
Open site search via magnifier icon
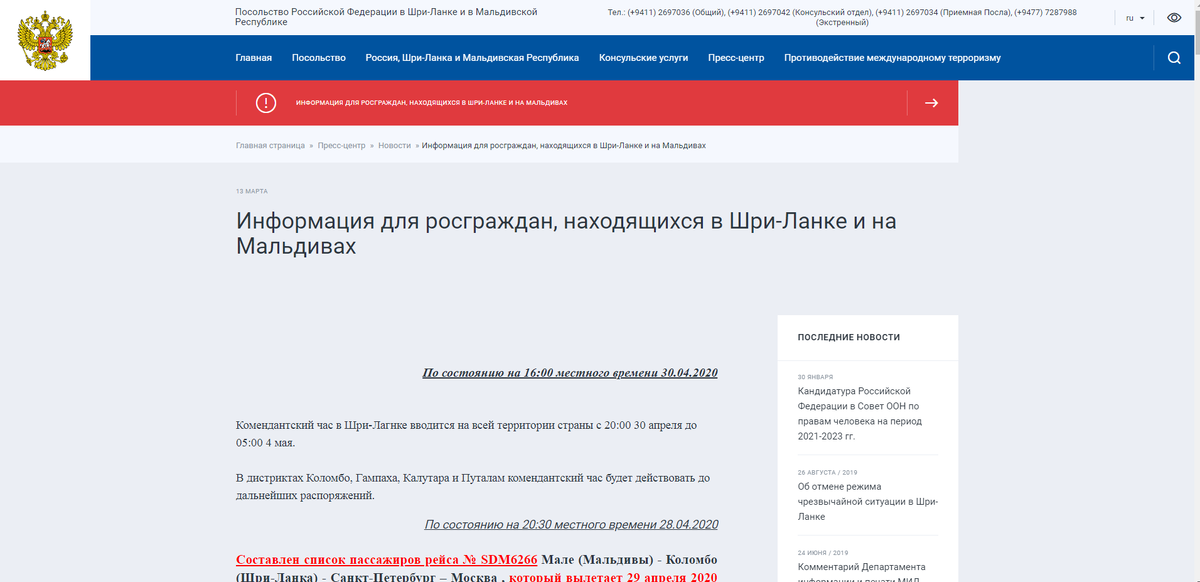[1173, 57]
